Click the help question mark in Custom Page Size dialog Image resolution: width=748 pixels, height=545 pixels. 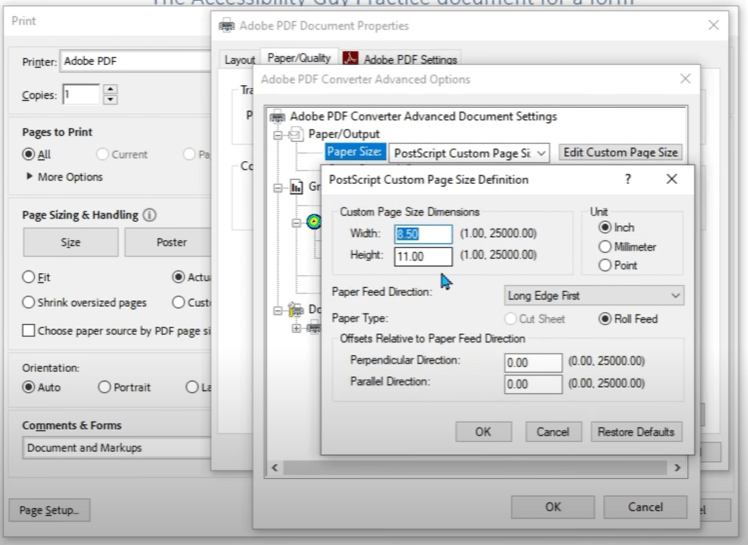628,179
